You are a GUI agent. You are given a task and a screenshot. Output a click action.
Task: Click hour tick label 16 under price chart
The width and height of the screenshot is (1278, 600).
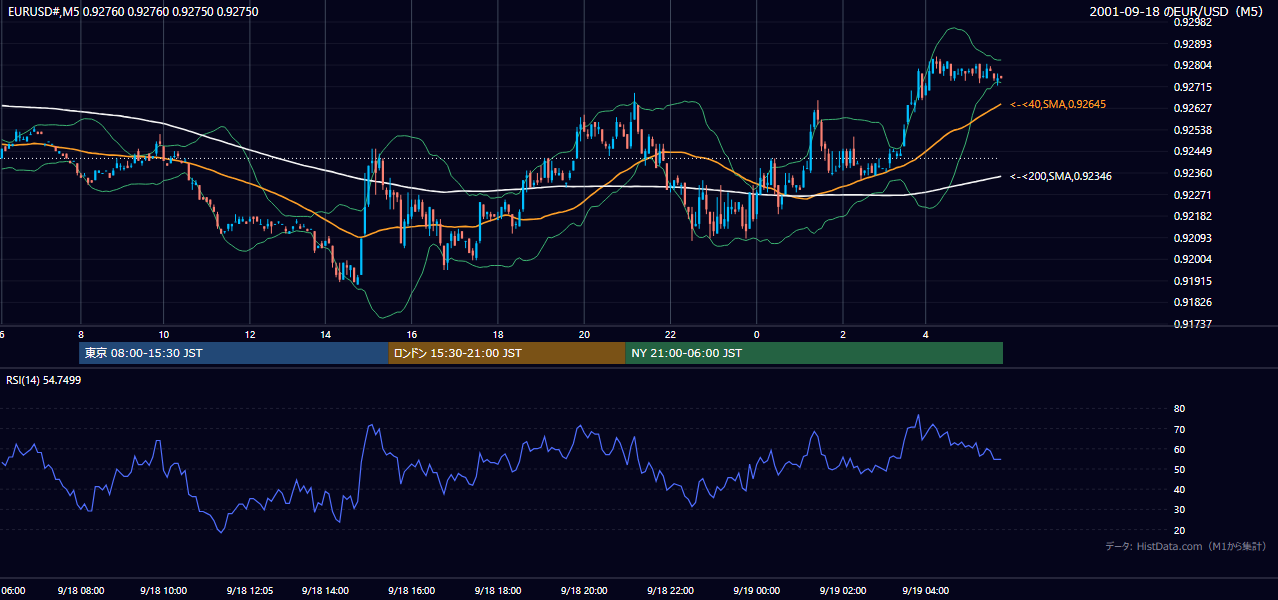click(412, 334)
